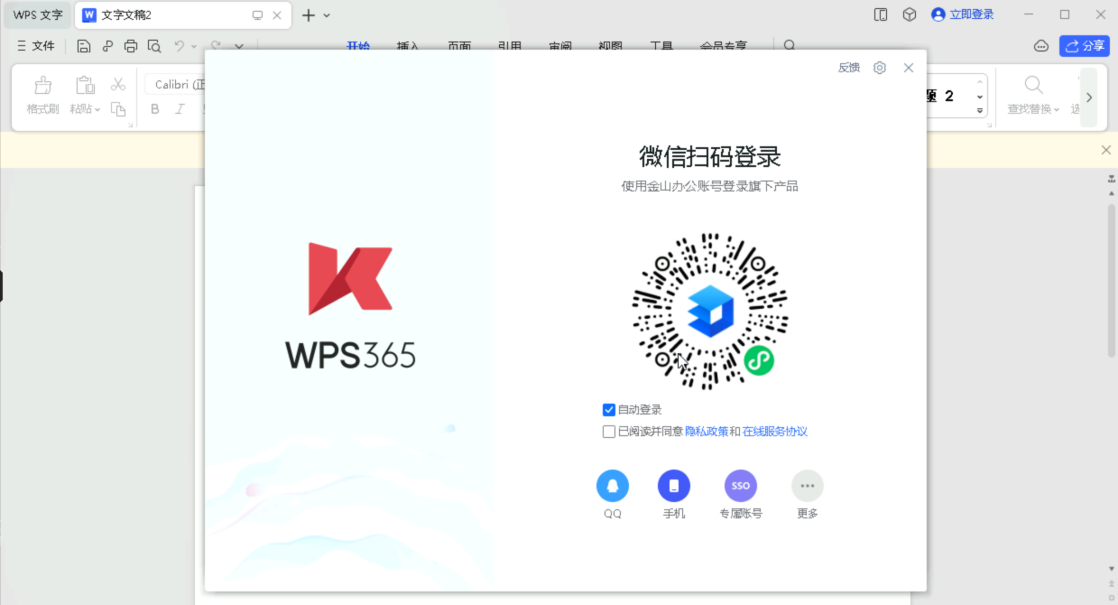Viewport: 1118px width, 605px height.
Task: Uncheck the 自动登录 auto-login checkbox
Action: (608, 409)
